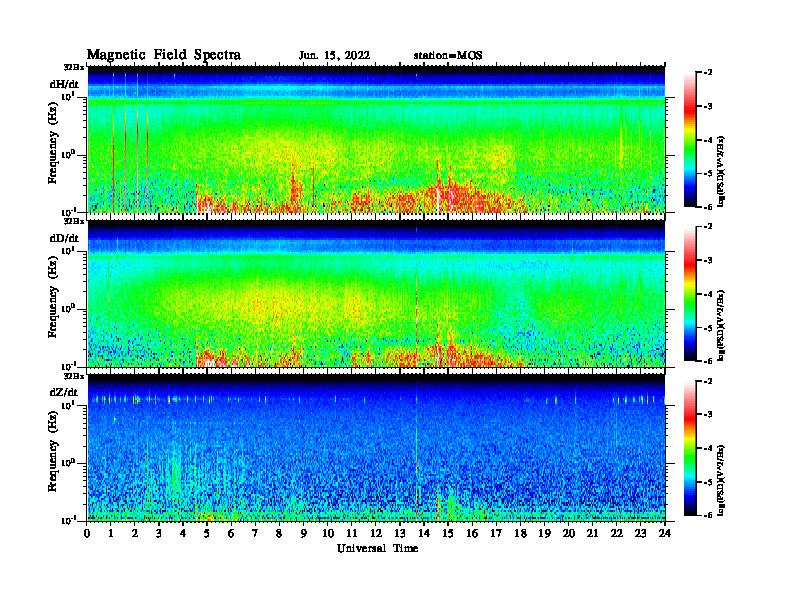The image size is (792, 612).
Task: Click hour tick label '7' on time axis
Action: [255, 533]
